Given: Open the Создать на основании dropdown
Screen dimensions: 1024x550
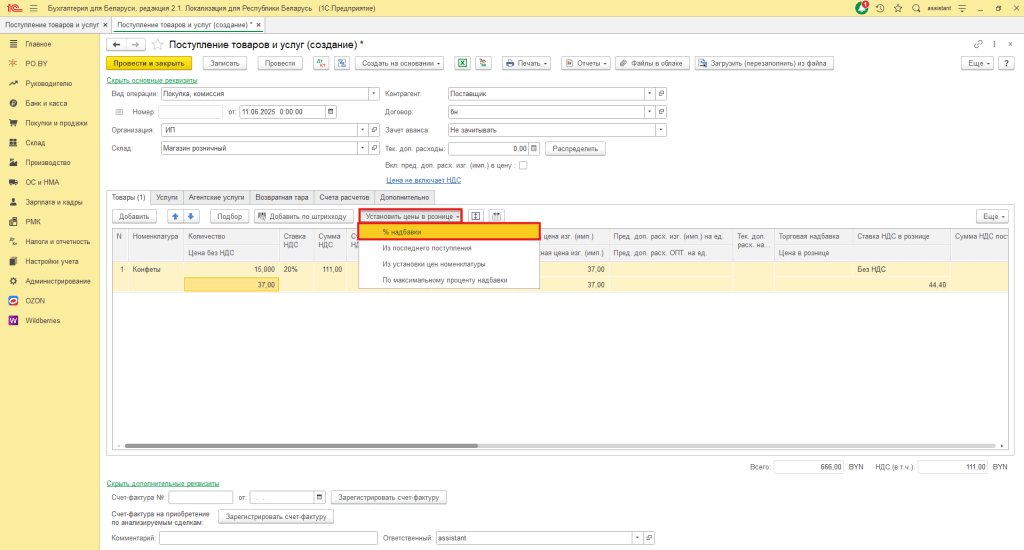Looking at the screenshot, I should [400, 63].
